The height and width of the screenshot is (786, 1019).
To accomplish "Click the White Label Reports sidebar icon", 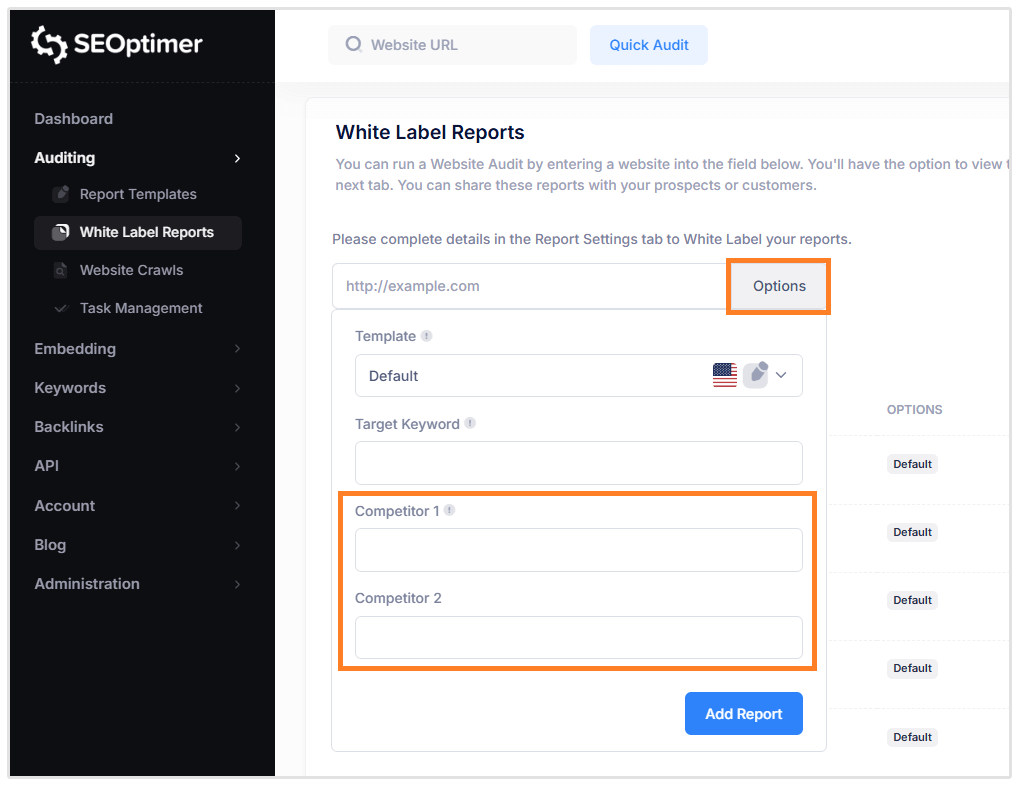I will [x=61, y=232].
